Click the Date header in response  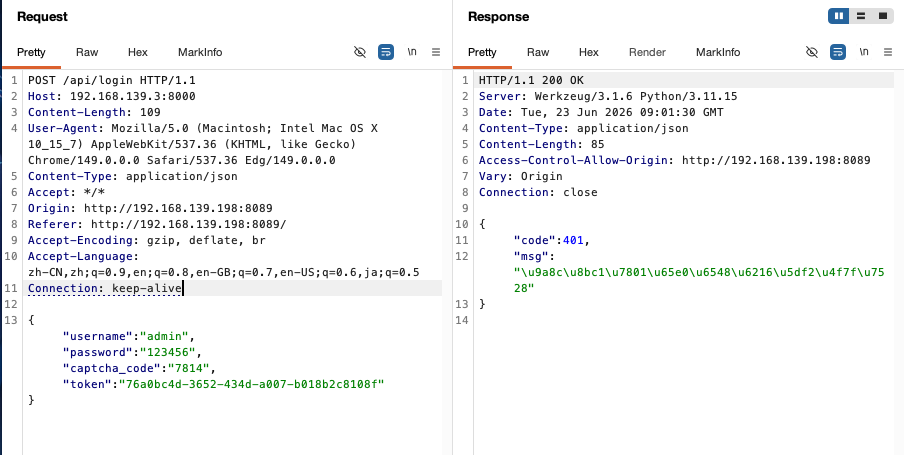[601, 112]
